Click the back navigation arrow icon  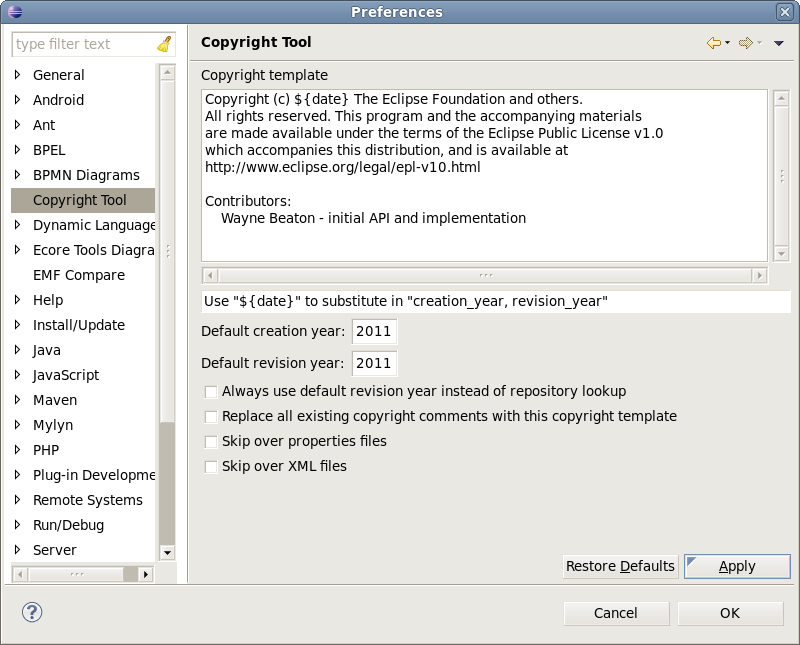(x=714, y=43)
